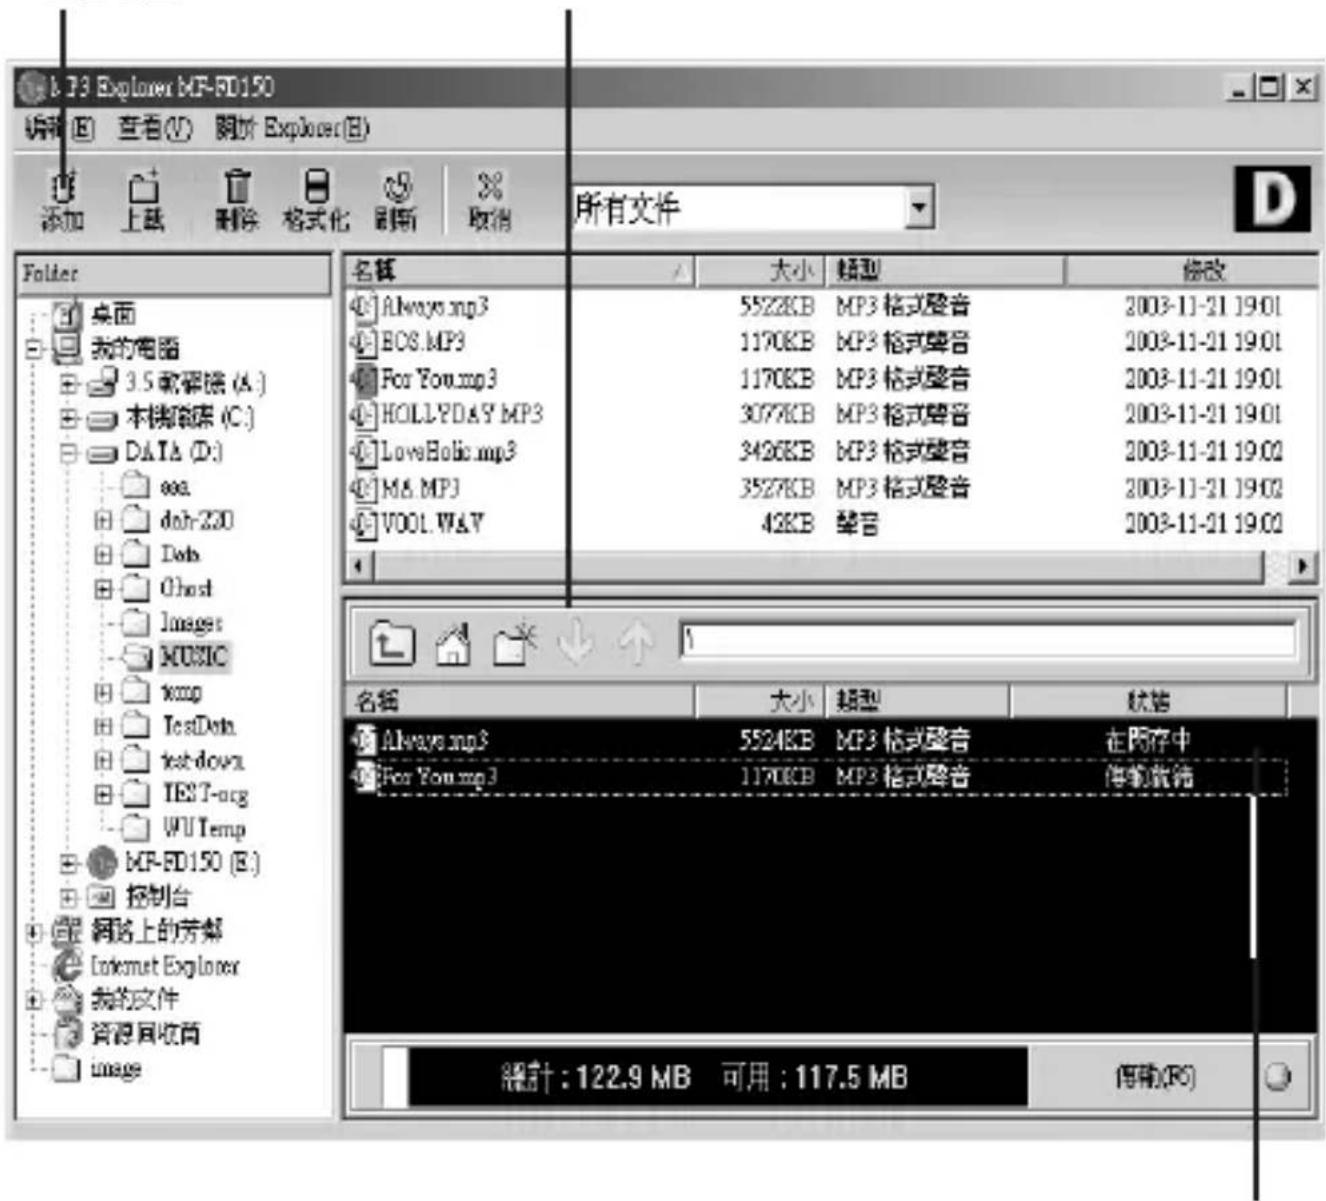Open the 所有文件 file type dropdown

919,208
